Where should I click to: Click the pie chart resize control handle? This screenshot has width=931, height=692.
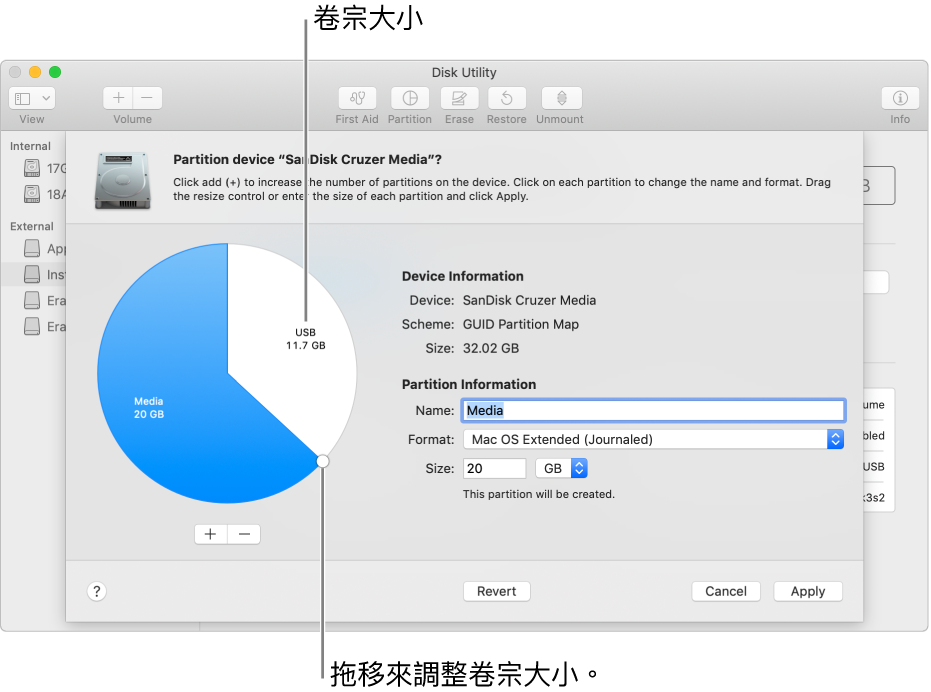tap(322, 461)
